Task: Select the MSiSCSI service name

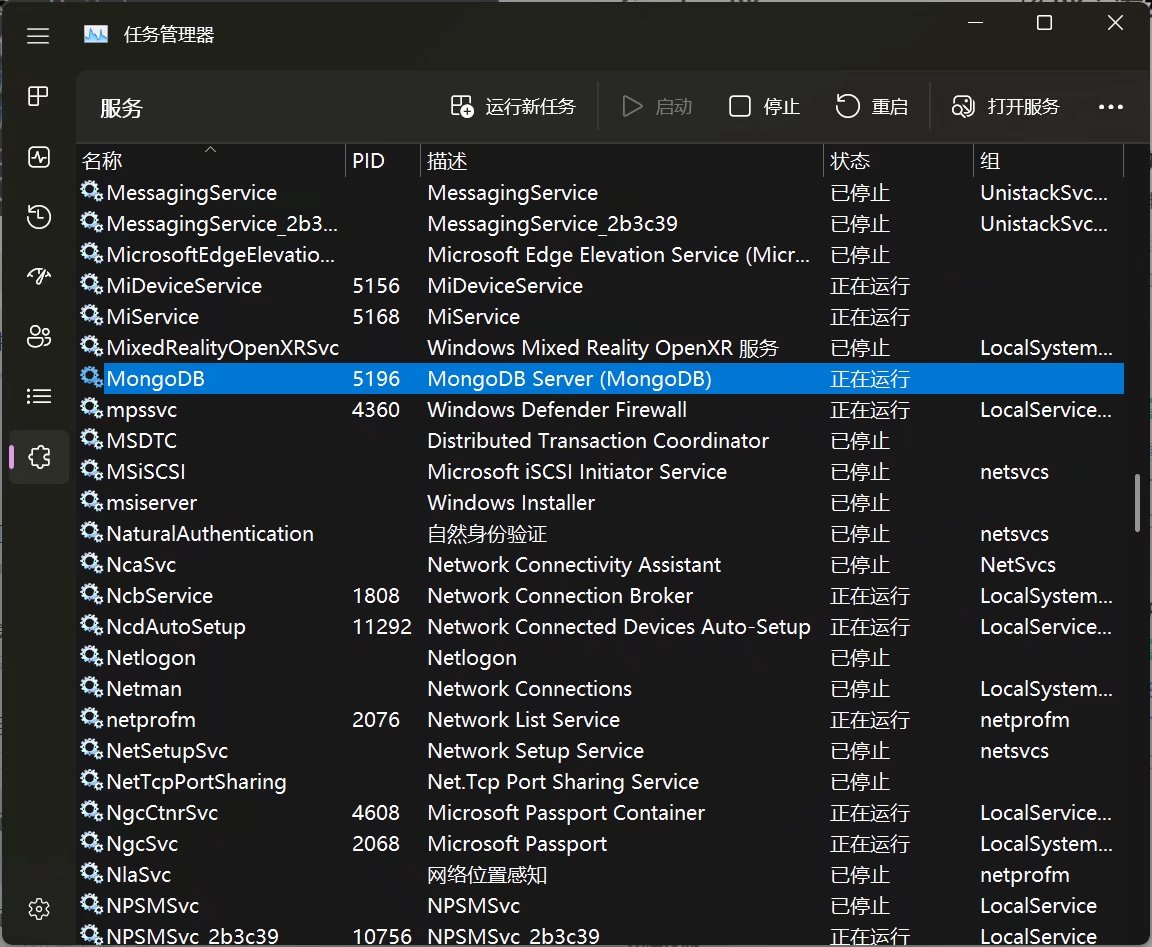Action: click(x=145, y=472)
